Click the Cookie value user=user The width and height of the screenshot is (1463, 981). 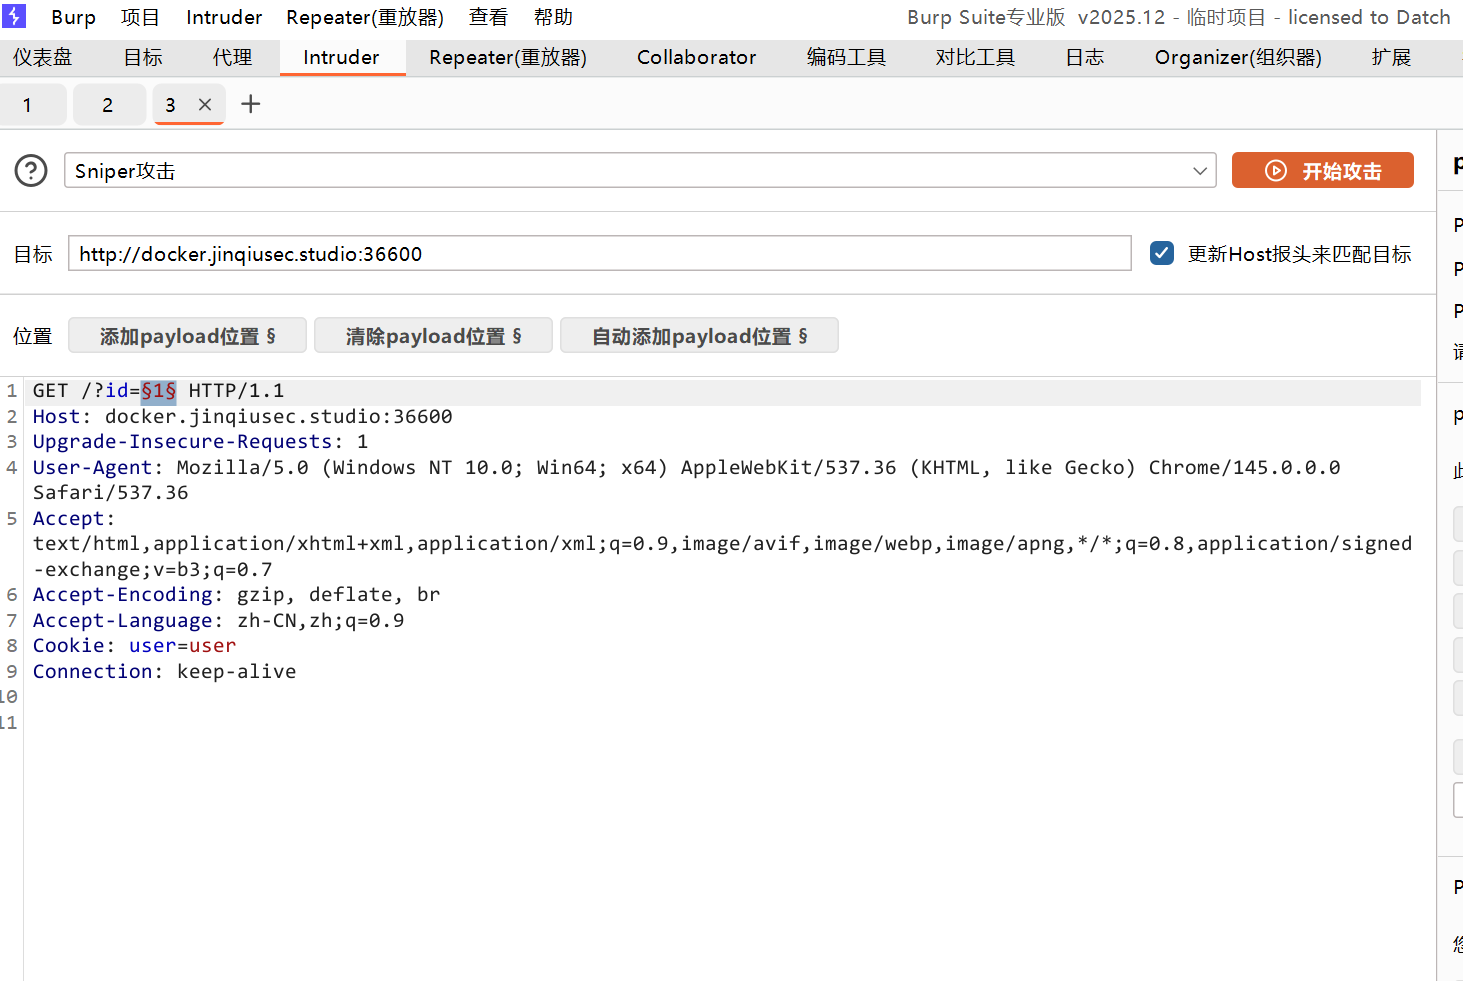click(x=182, y=646)
